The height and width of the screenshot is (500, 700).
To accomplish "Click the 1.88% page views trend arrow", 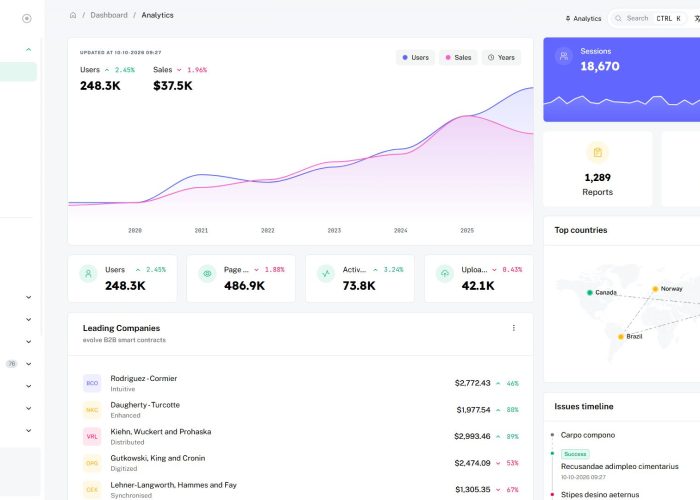I will (256, 270).
